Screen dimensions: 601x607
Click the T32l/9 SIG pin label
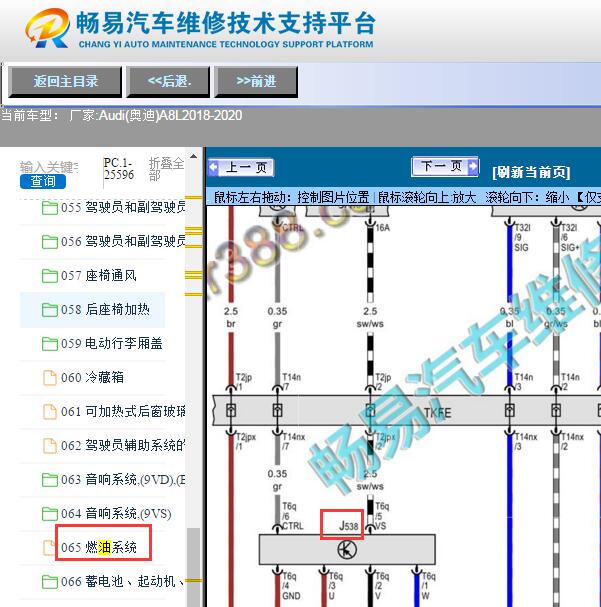point(522,237)
